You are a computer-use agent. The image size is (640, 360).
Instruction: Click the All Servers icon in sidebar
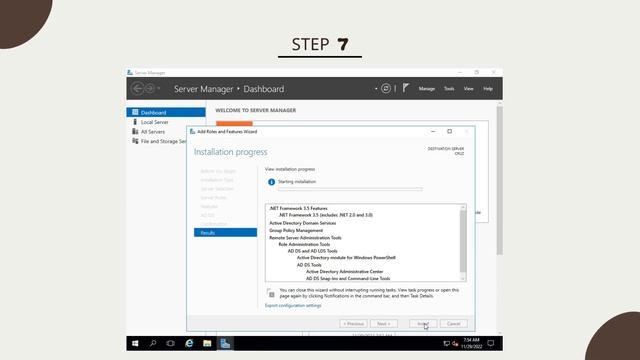[135, 131]
